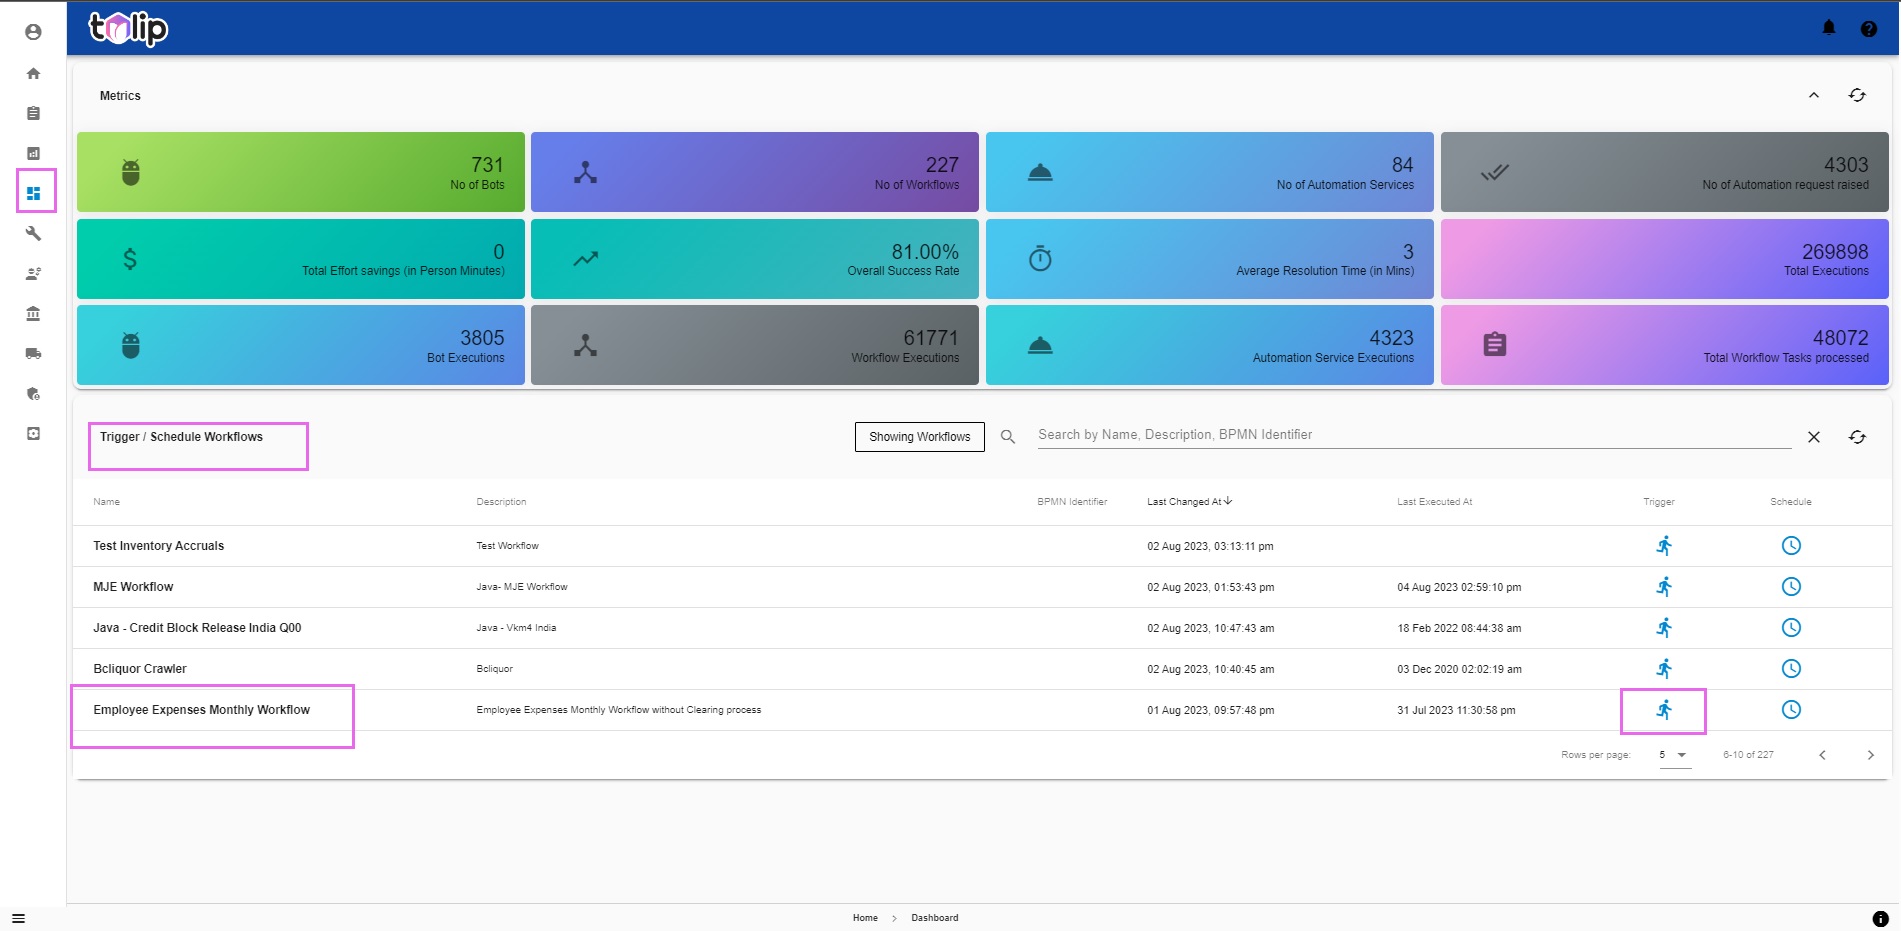Screen dimensions: 1901x931
Task: Focus the Search by Name input field
Action: [1414, 435]
